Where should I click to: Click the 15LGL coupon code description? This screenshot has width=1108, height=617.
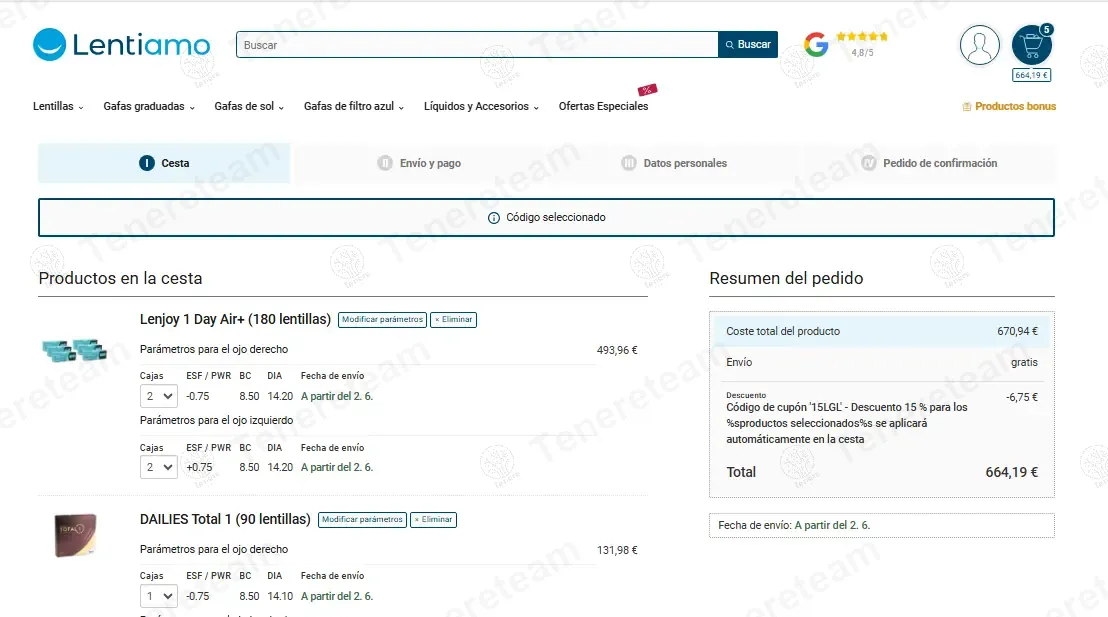847,423
